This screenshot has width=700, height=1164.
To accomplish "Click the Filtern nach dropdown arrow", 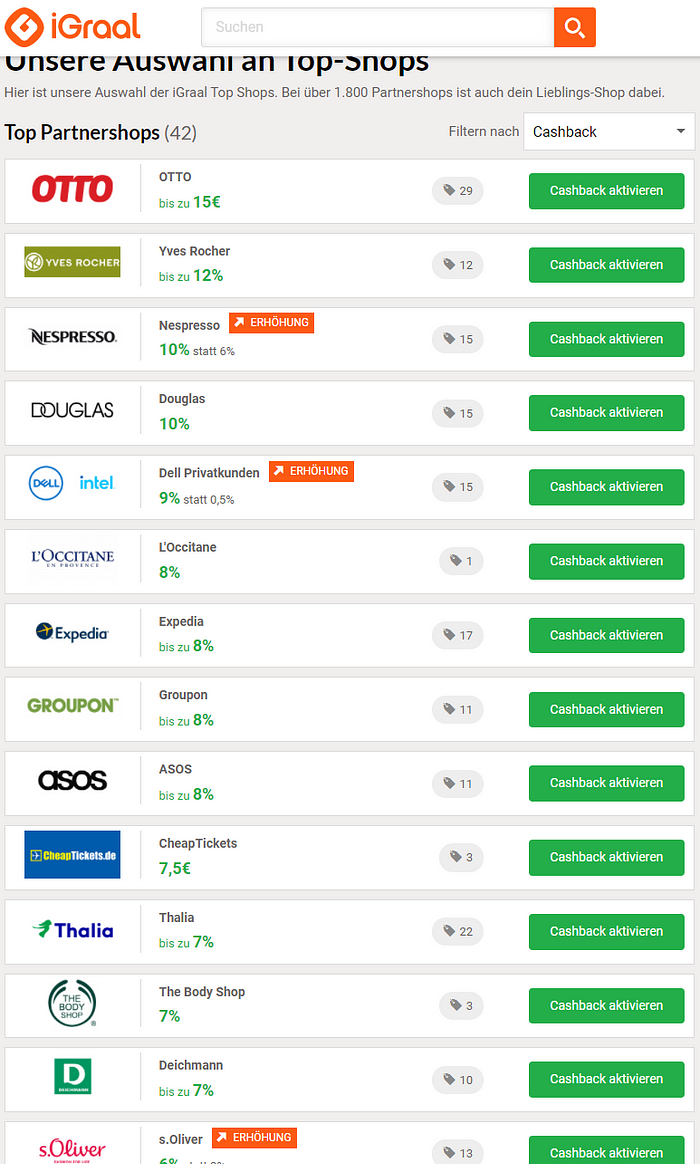I will tap(680, 131).
